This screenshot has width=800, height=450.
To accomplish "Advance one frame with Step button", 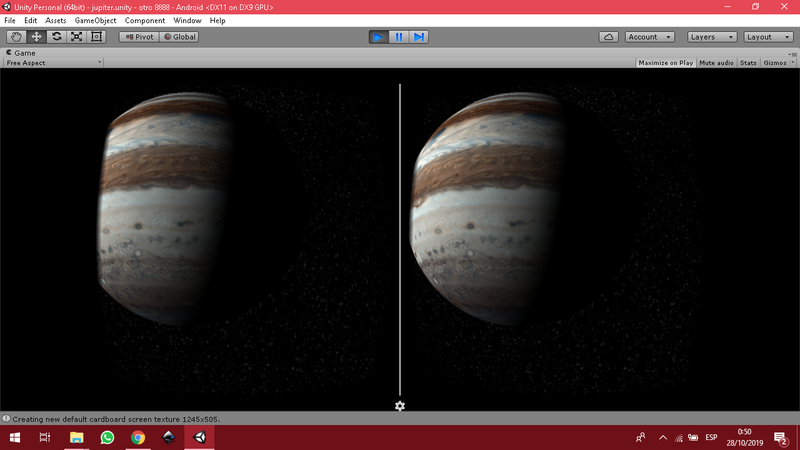I will coord(419,37).
